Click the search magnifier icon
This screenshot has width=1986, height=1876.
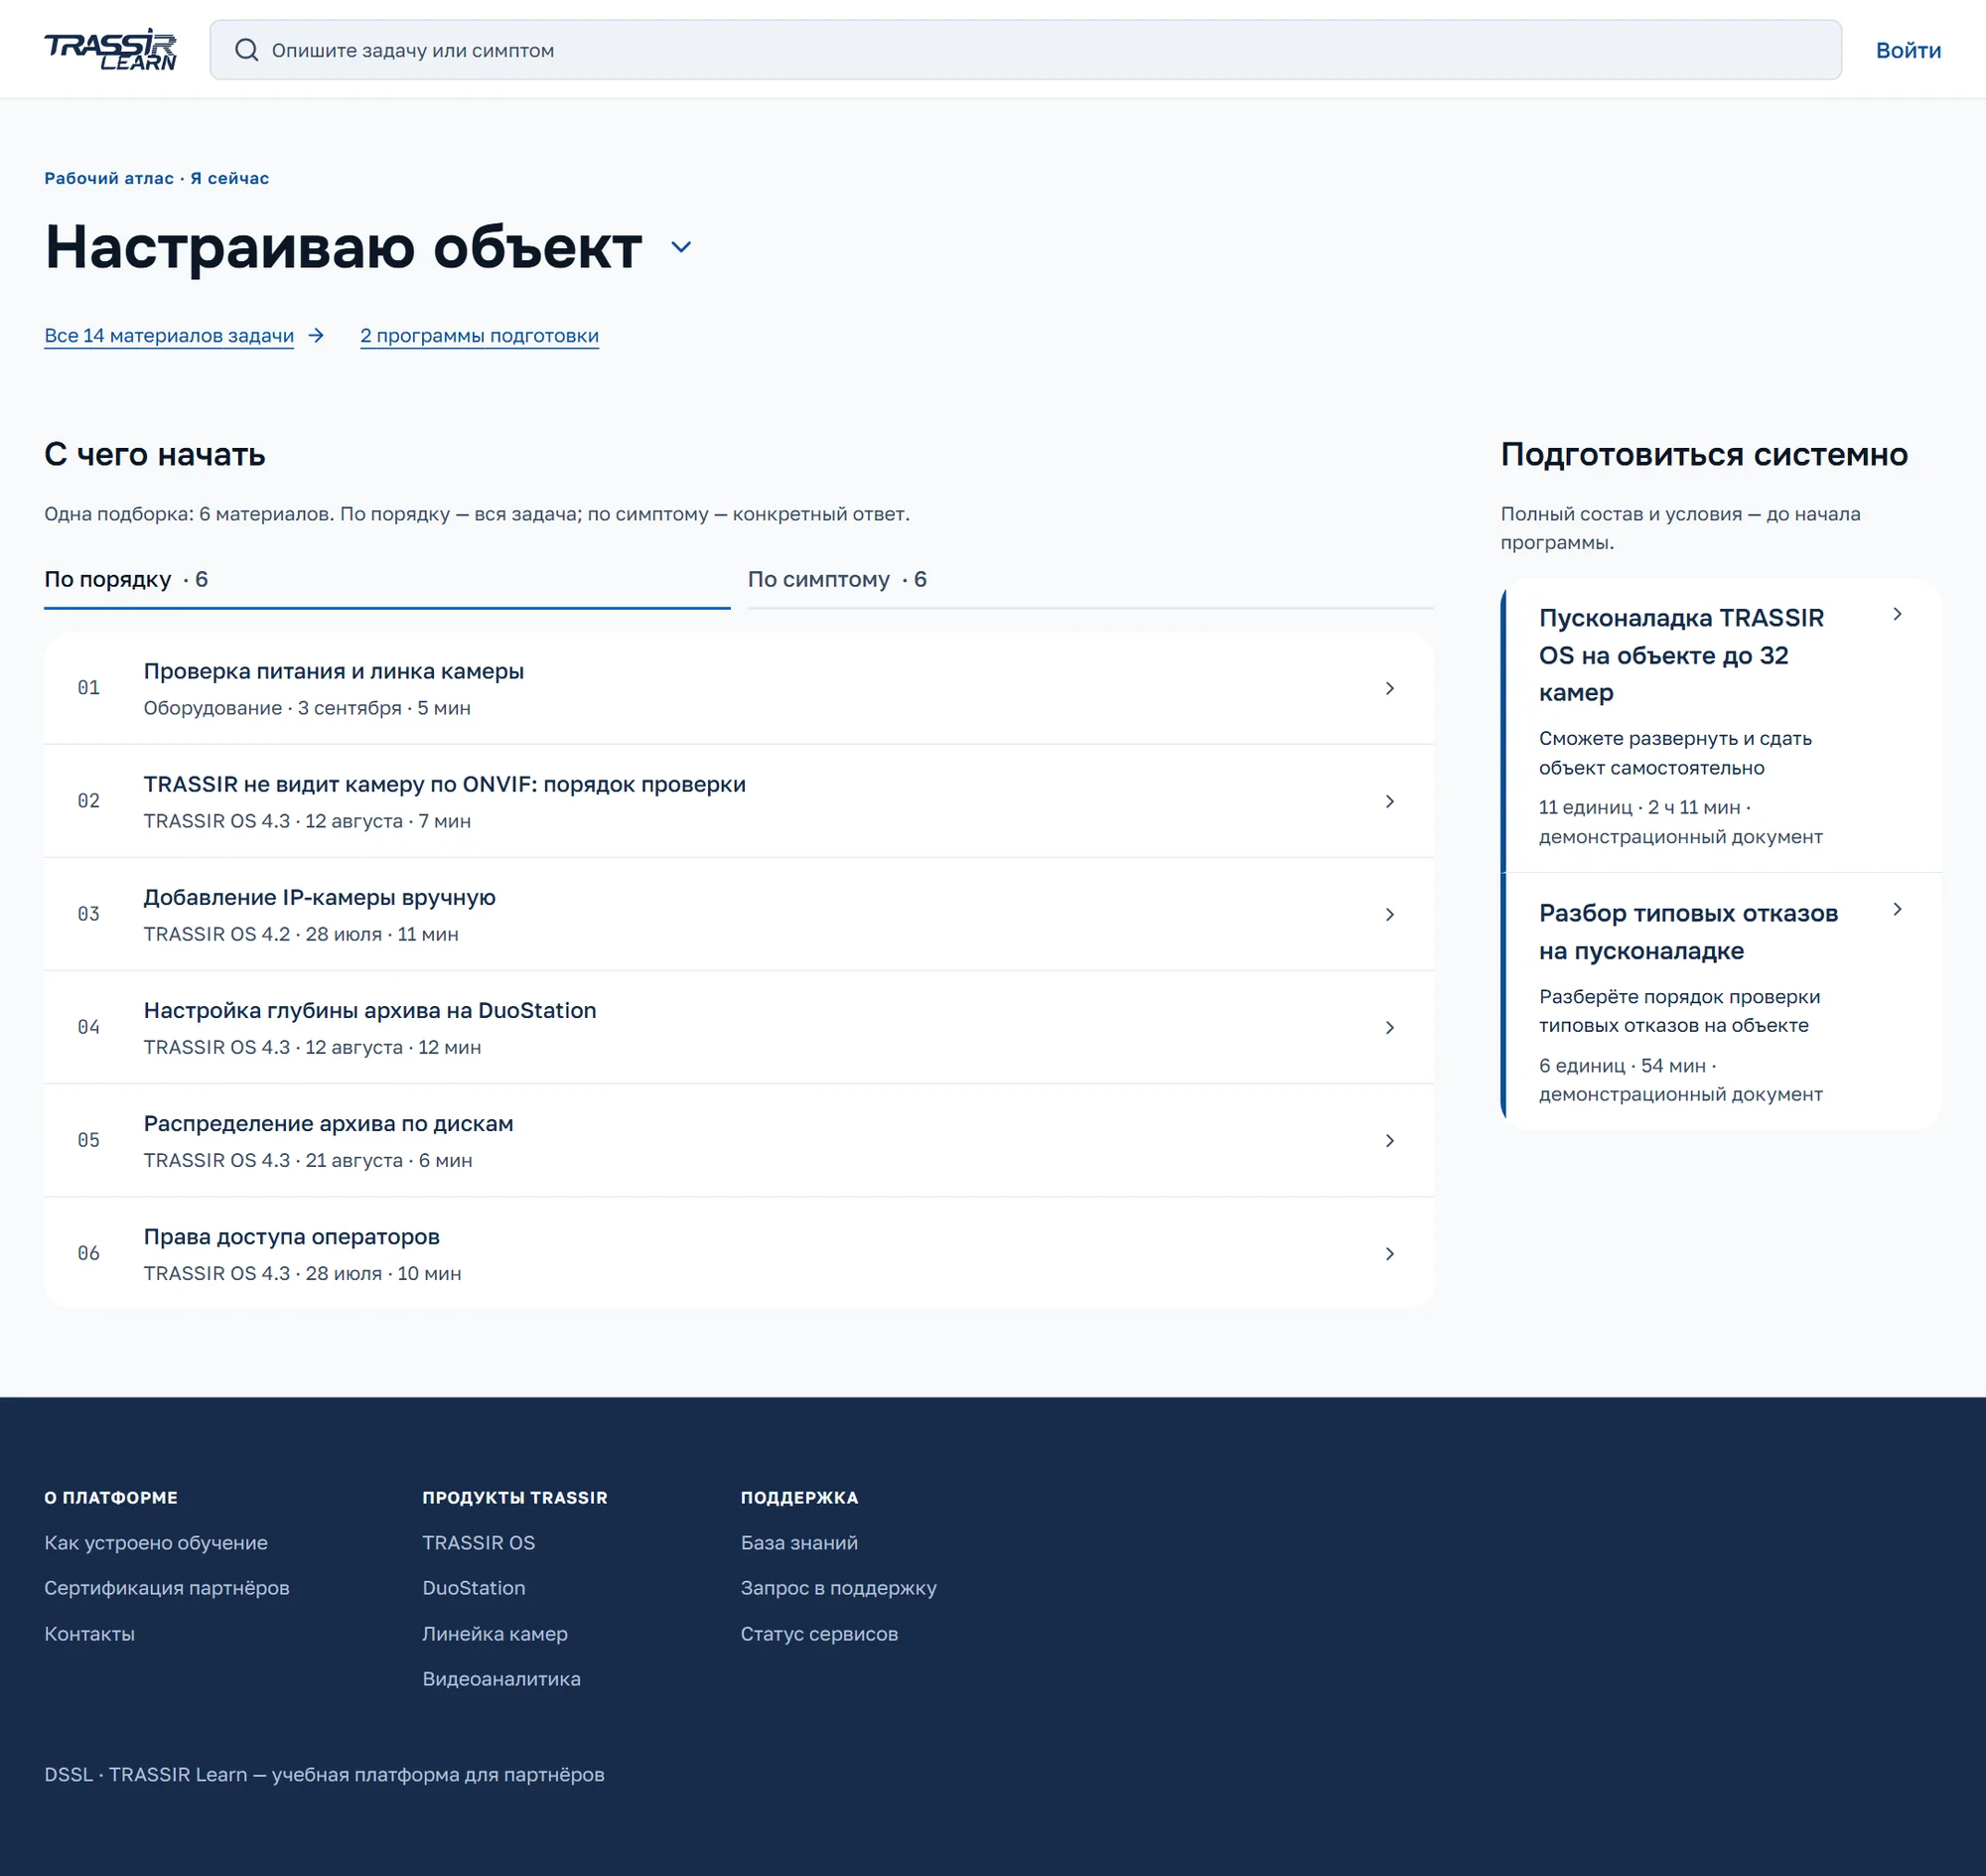(246, 50)
